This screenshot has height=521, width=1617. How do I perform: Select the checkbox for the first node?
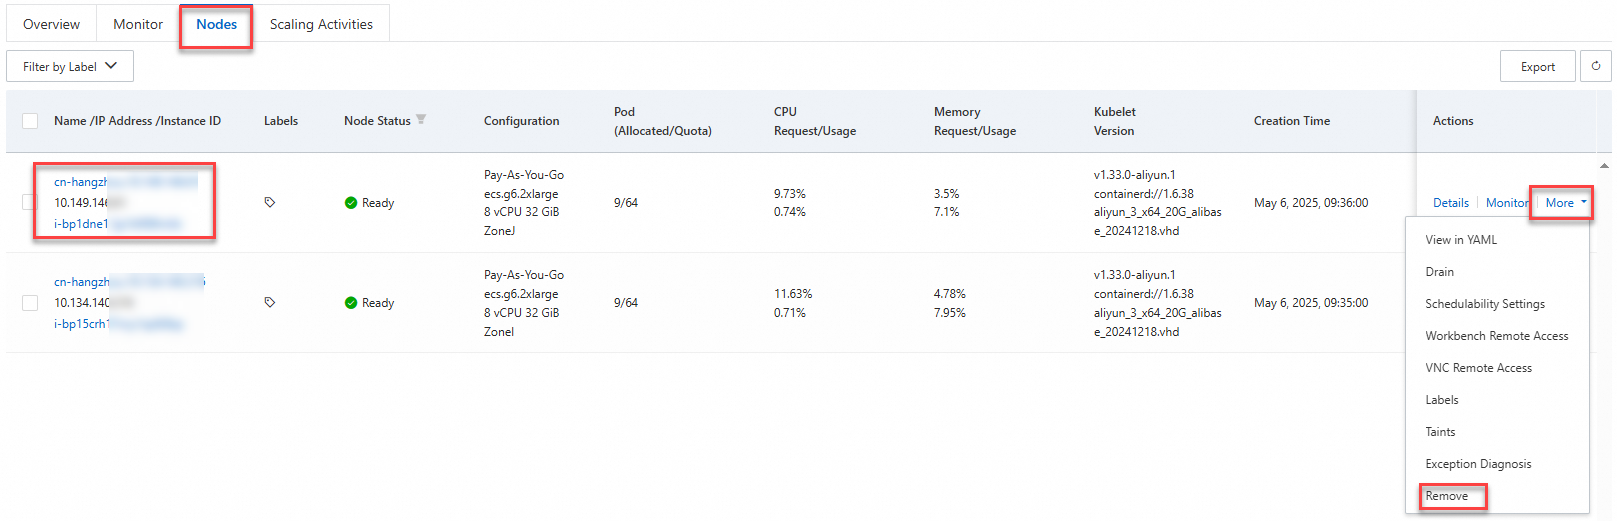point(30,202)
